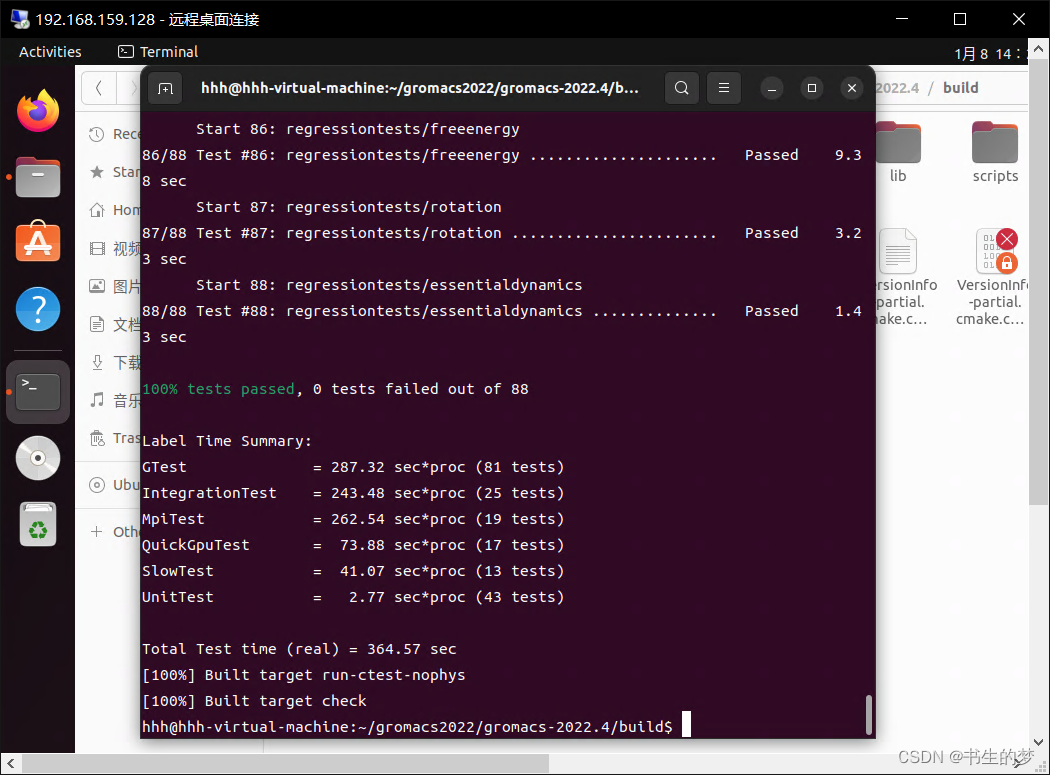
Task: Click 'Test #86: regressiontests/freeenergy' line
Action: tap(502, 155)
